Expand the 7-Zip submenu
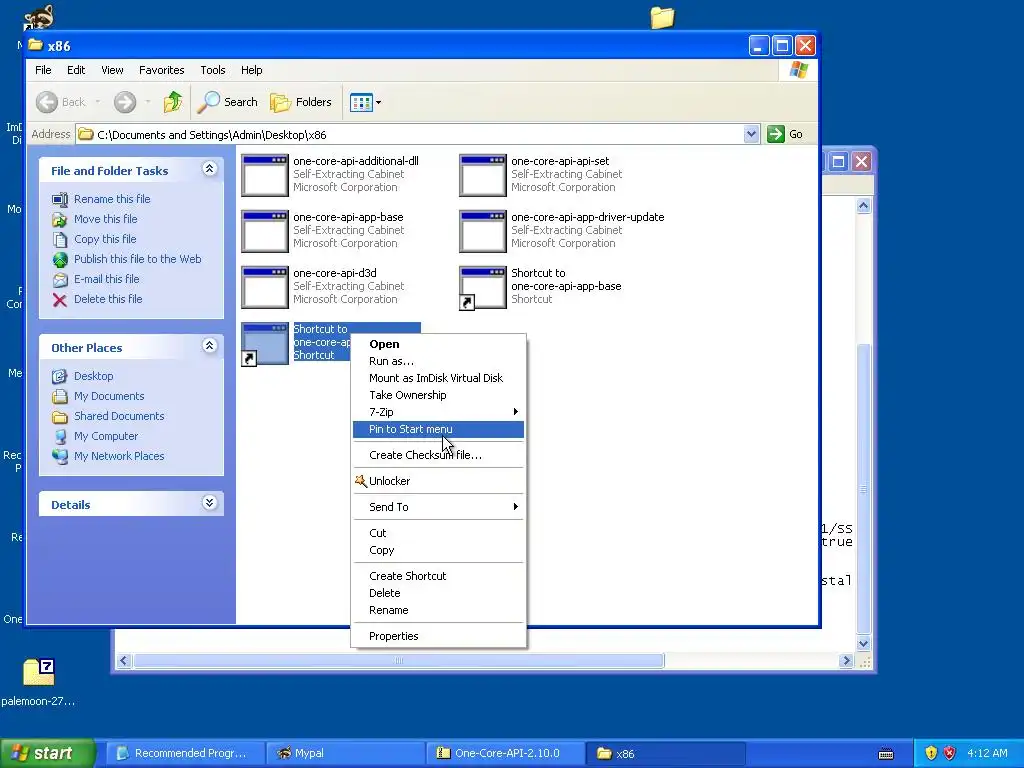Image resolution: width=1024 pixels, height=768 pixels. [438, 412]
